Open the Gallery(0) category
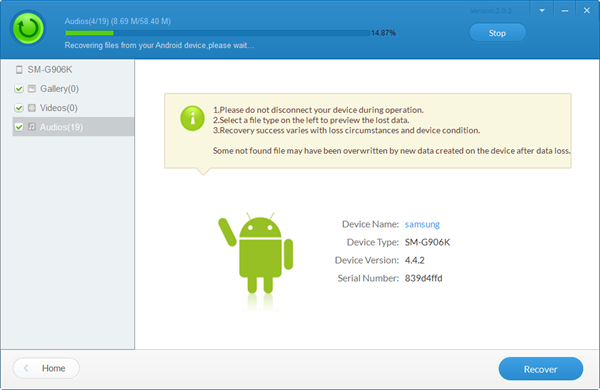600x390 pixels. 59,89
